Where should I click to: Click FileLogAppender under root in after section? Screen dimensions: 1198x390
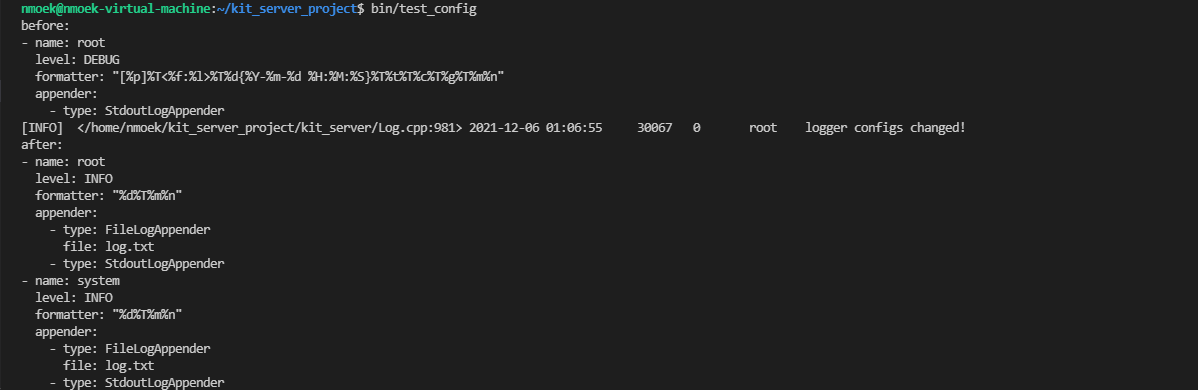click(157, 229)
